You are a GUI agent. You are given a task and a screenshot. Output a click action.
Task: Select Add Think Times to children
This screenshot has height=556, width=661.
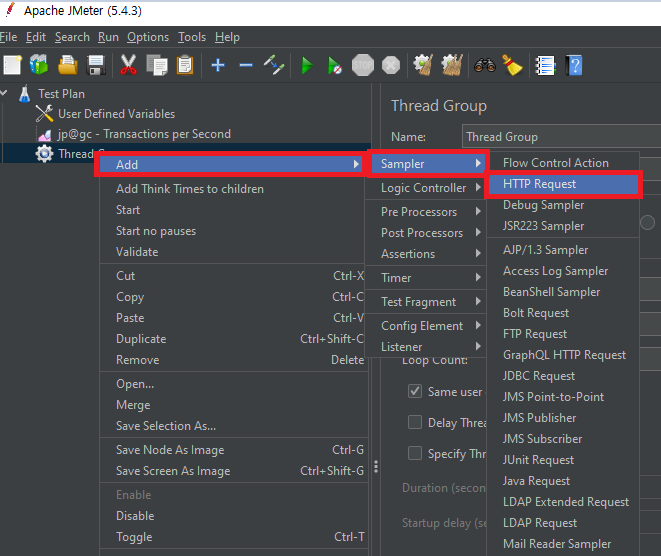point(234,189)
